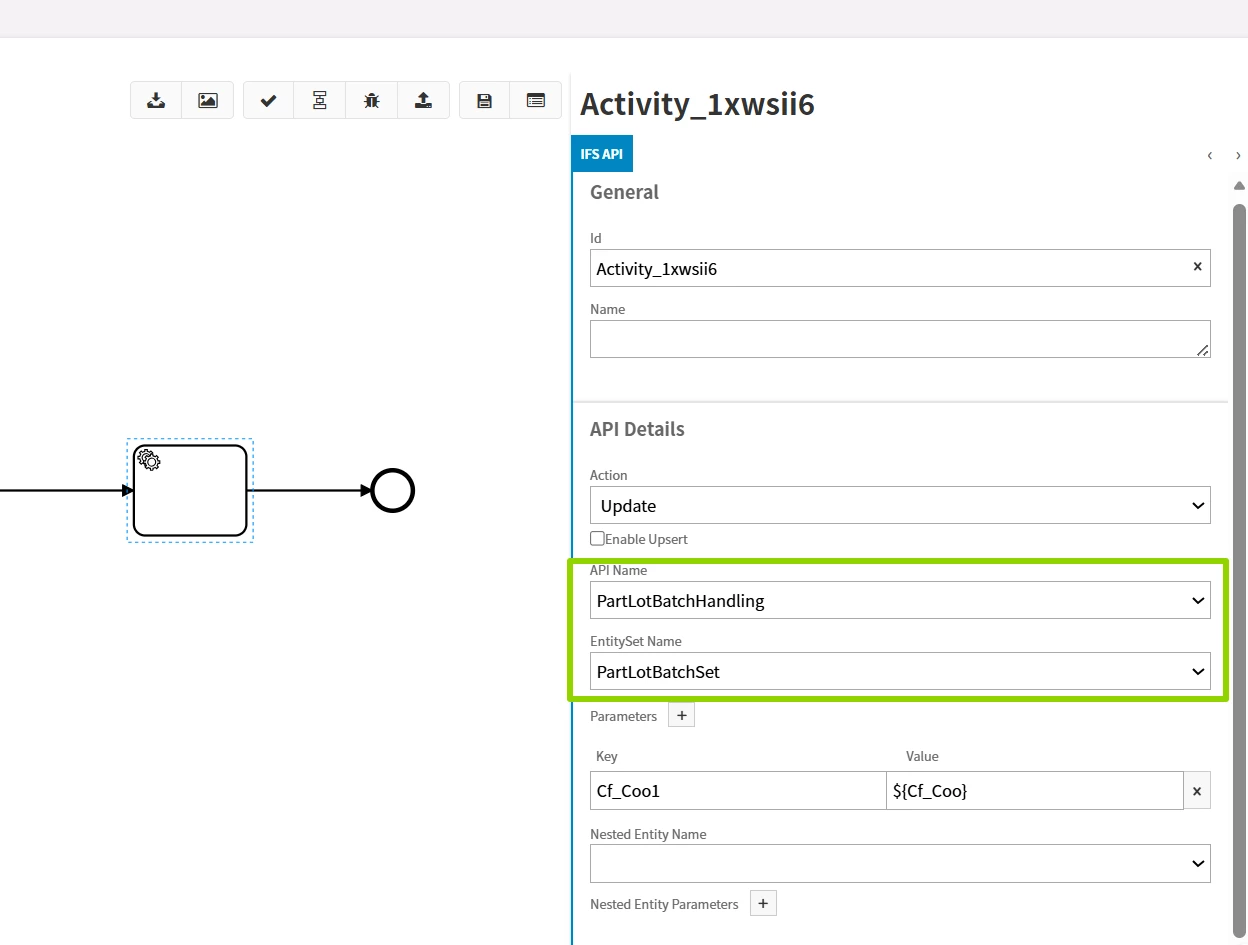Screen dimensions: 1248x945
Task: Click the upload deploy icon
Action: pos(423,100)
